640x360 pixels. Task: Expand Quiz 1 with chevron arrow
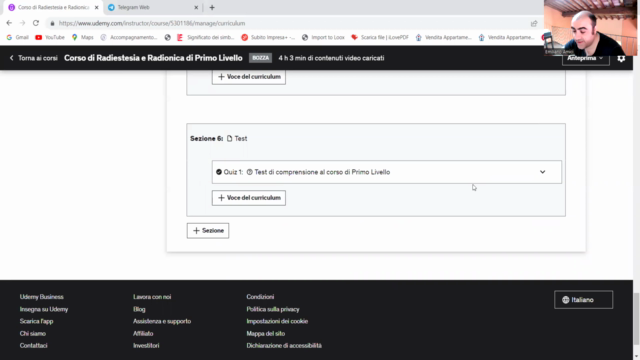point(542,172)
